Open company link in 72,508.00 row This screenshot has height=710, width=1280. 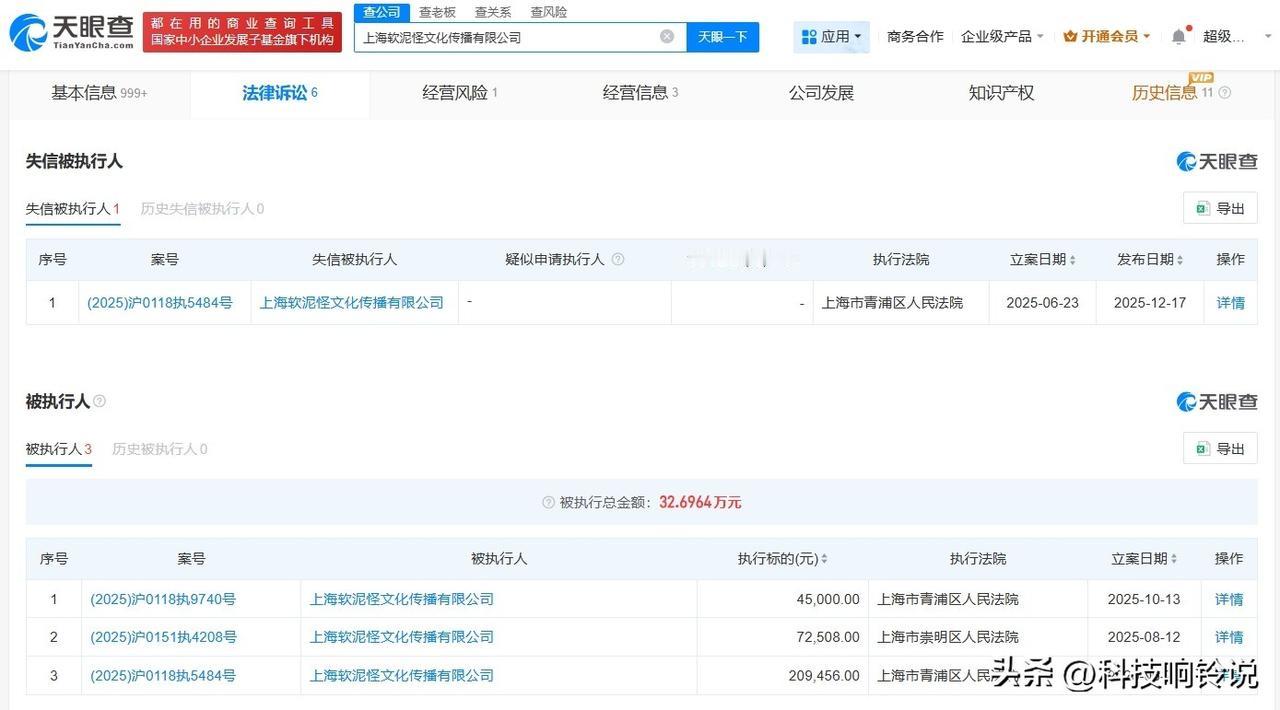[x=402, y=637]
